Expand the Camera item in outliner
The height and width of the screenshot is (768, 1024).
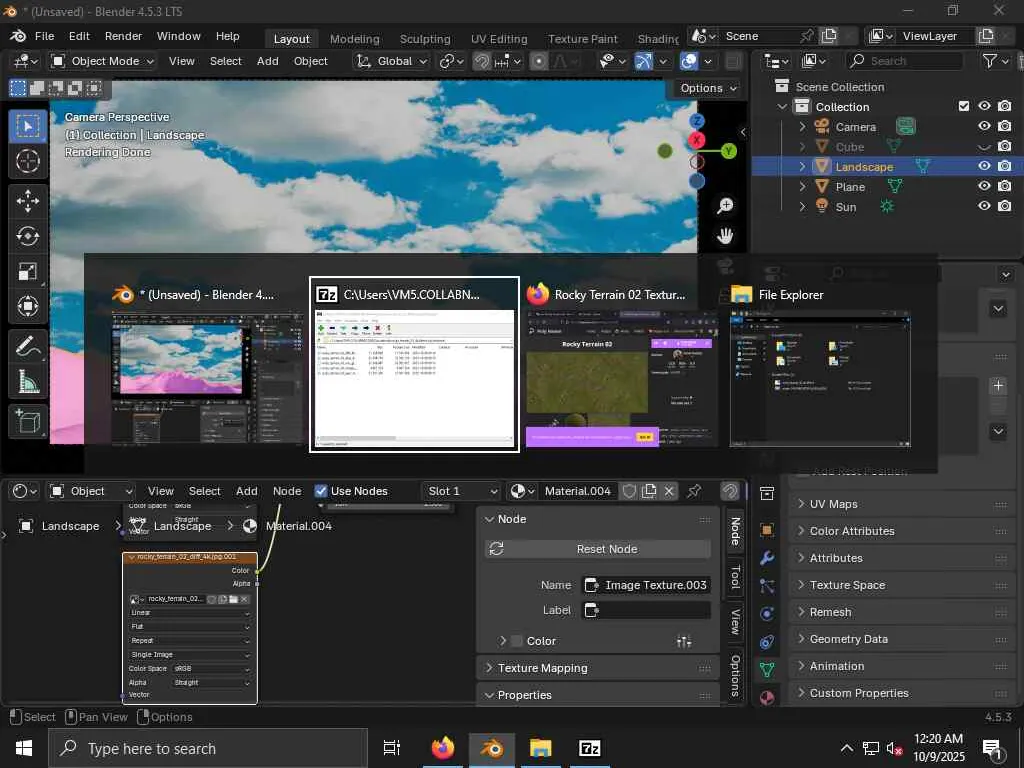[x=803, y=127]
